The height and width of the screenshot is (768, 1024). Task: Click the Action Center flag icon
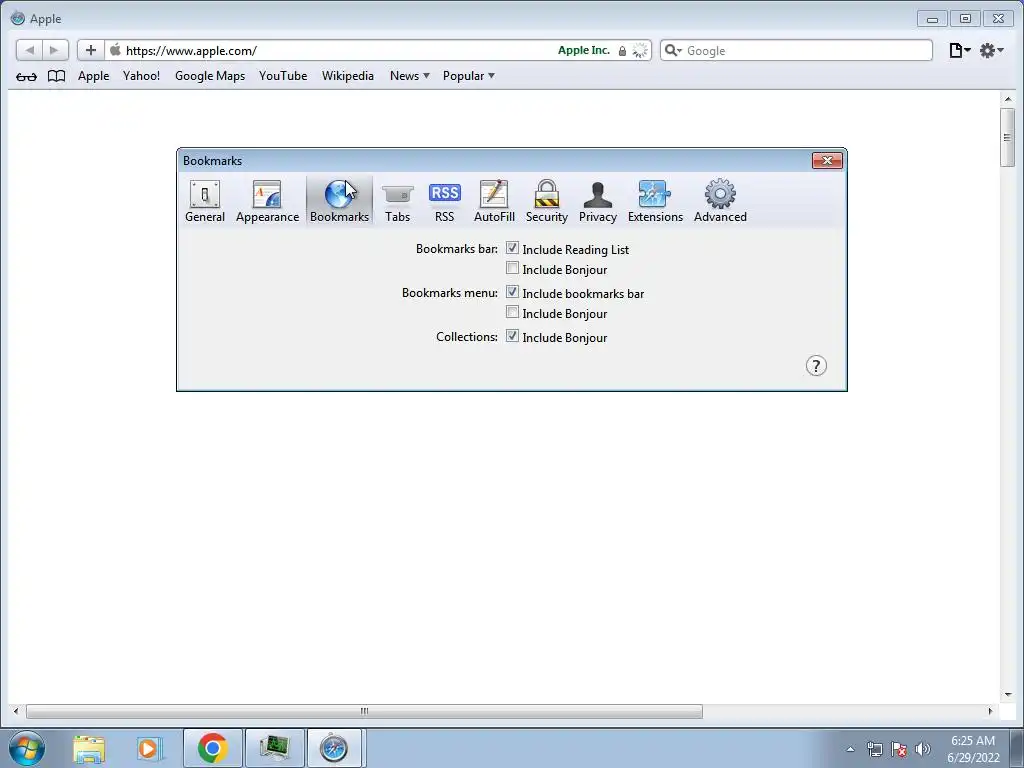coord(899,749)
